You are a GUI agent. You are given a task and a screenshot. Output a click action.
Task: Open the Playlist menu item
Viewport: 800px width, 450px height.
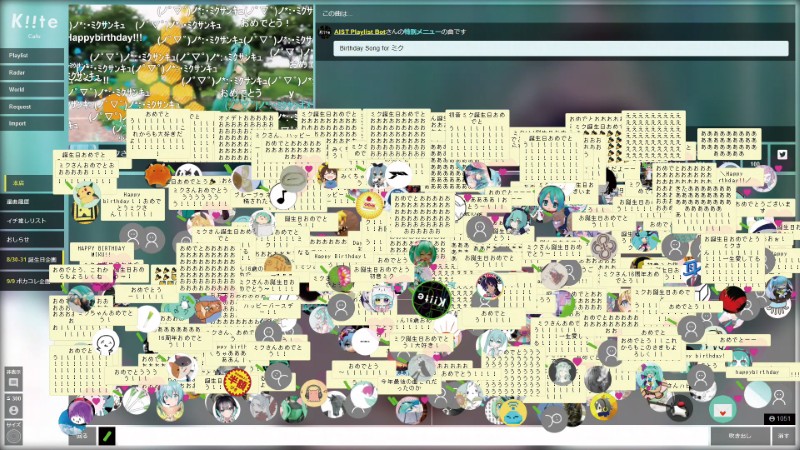coord(32,55)
